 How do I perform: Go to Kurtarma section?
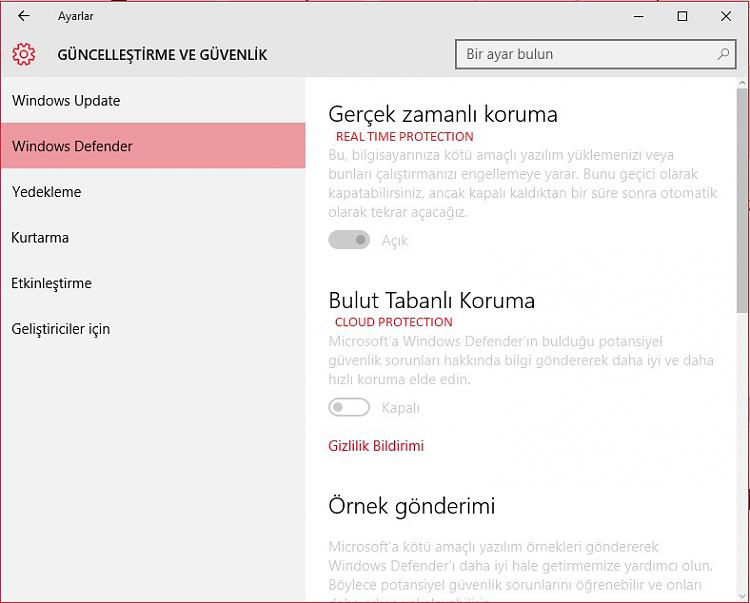point(153,237)
